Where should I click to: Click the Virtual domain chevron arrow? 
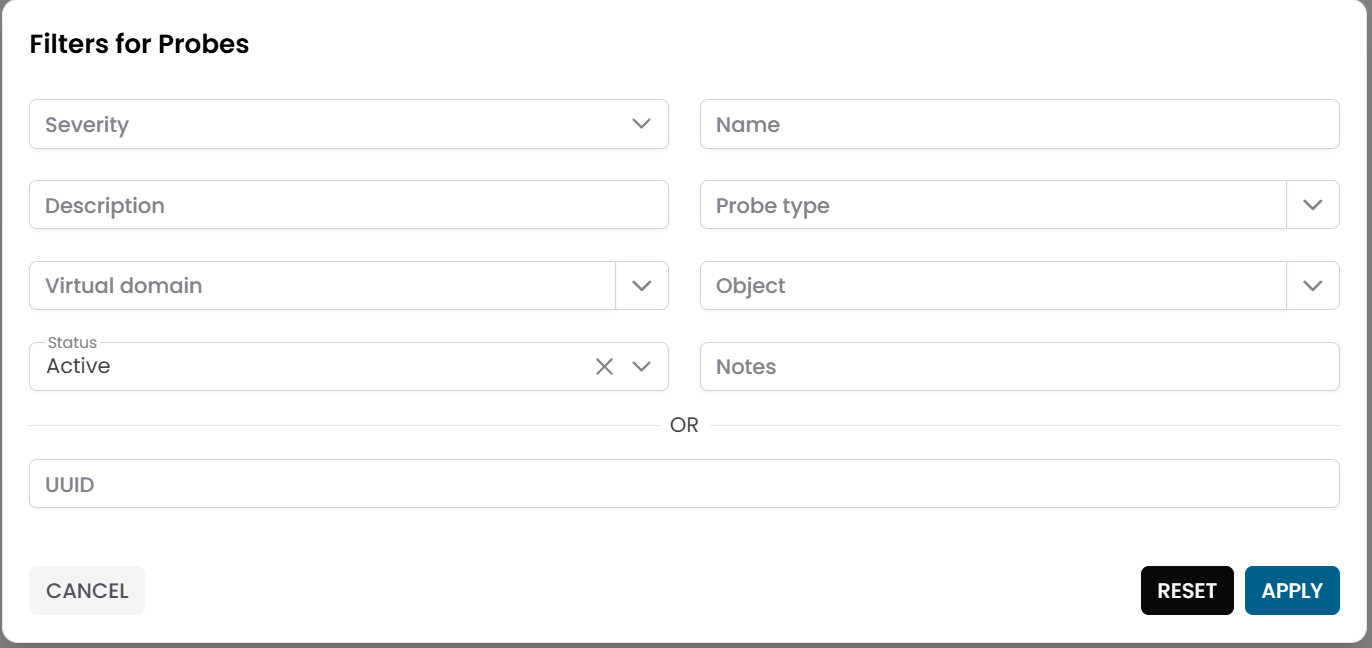pyautogui.click(x=642, y=286)
